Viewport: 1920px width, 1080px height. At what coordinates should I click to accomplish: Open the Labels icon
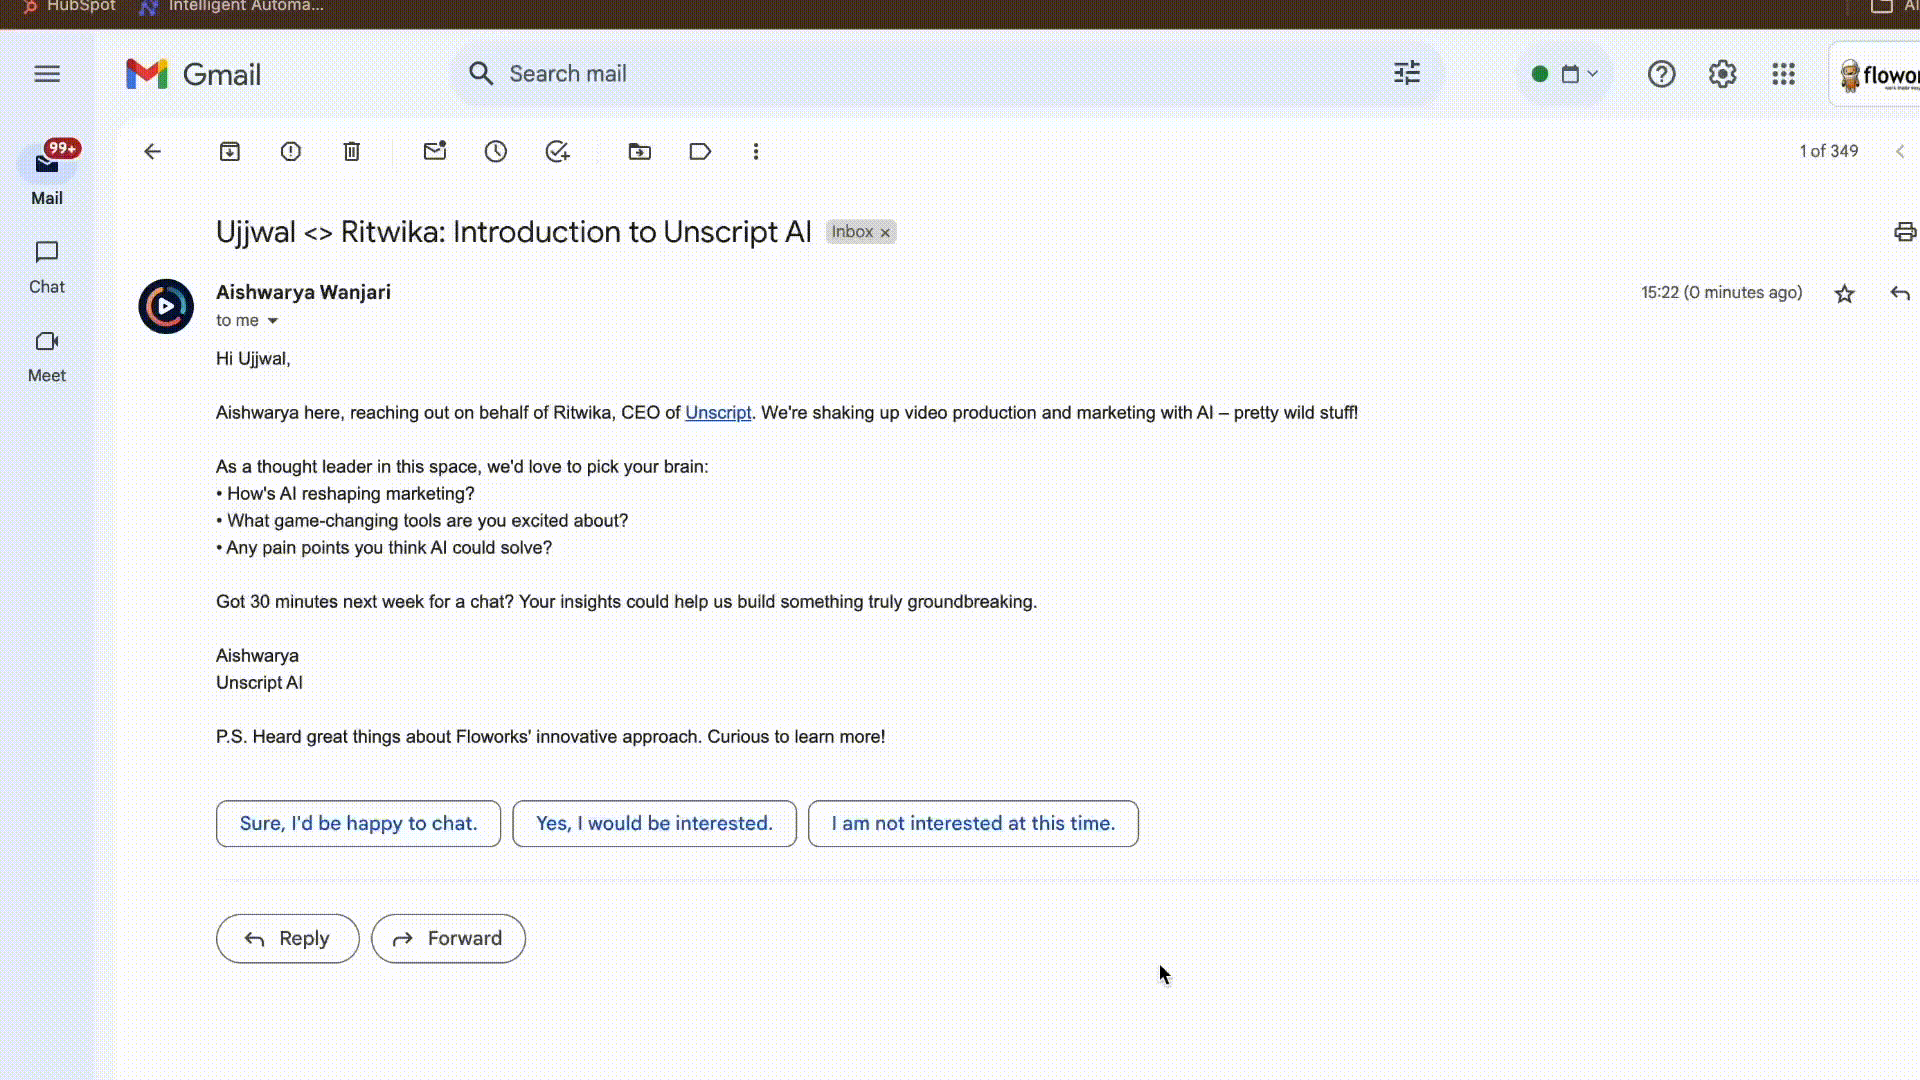(x=700, y=152)
